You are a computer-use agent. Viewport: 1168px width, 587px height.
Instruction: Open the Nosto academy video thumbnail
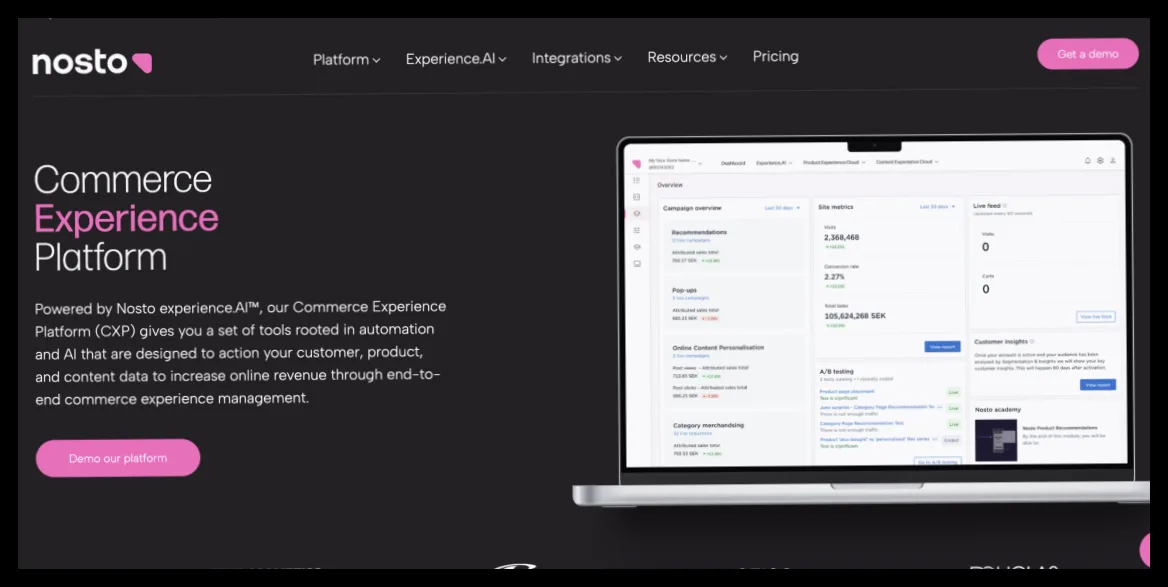pos(996,440)
